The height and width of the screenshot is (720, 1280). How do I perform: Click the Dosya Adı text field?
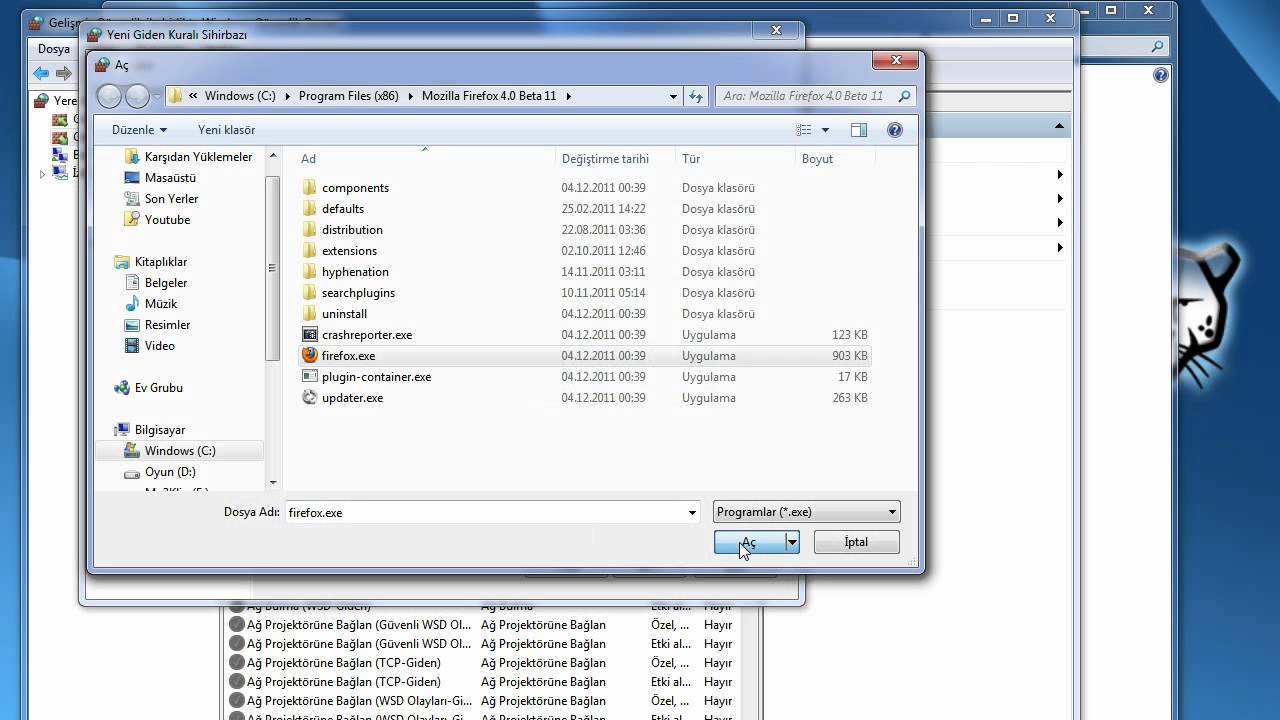coord(484,512)
